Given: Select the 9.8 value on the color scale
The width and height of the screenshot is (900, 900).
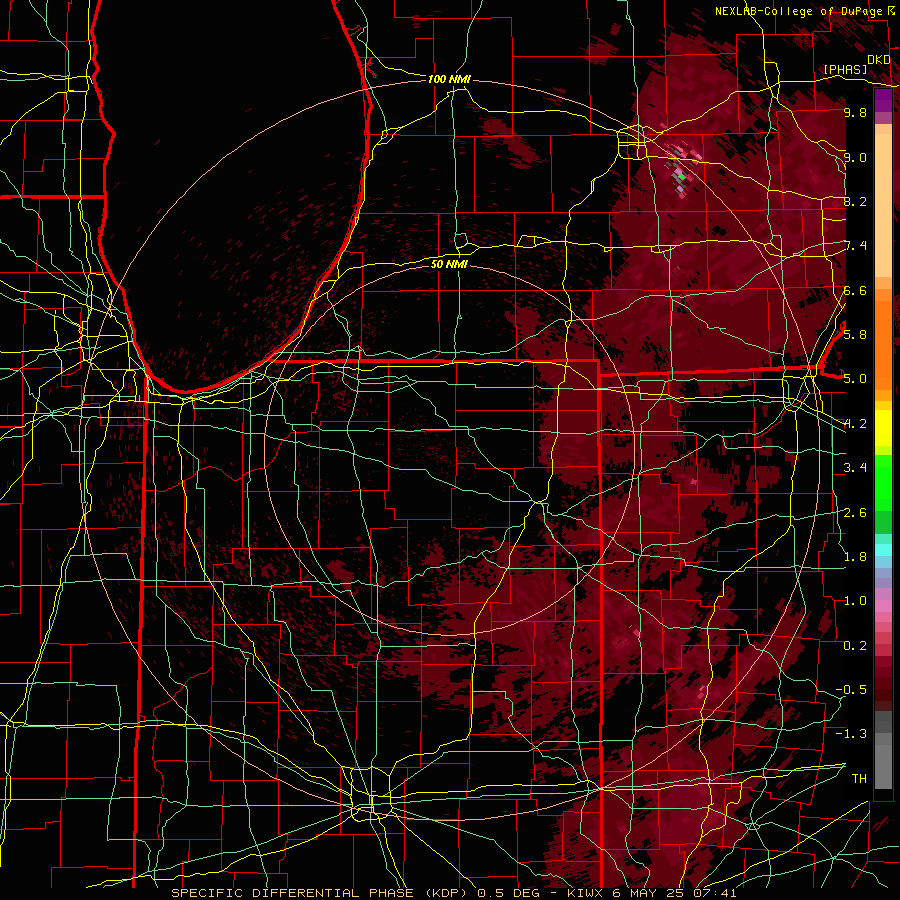Looking at the screenshot, I should [x=855, y=112].
